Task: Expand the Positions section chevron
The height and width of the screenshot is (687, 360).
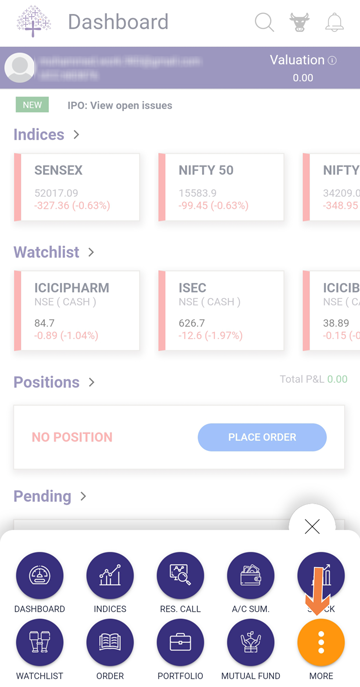Action: pos(91,382)
